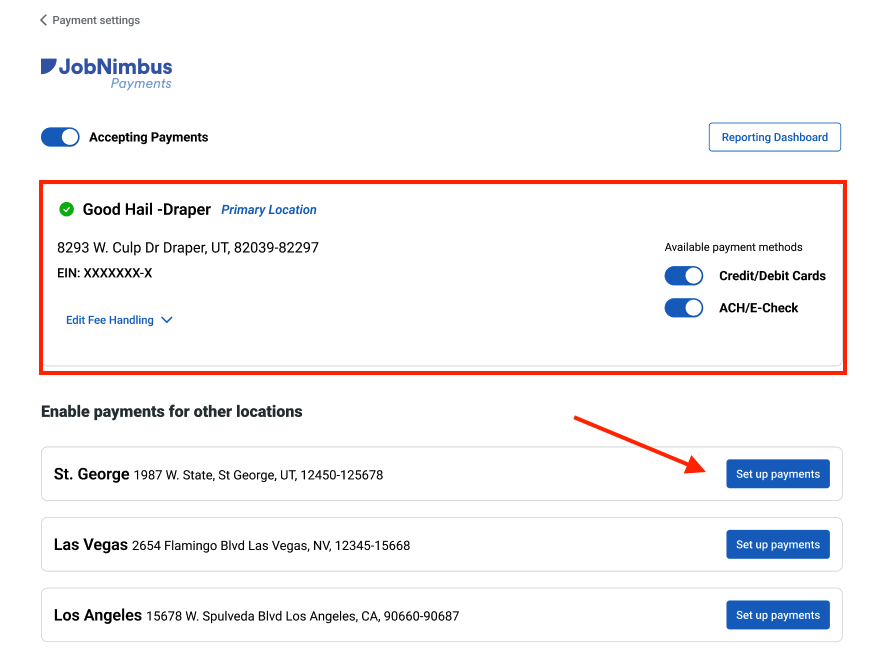Disable the ACH/E-Check payment method
The image size is (888, 669).
click(684, 308)
